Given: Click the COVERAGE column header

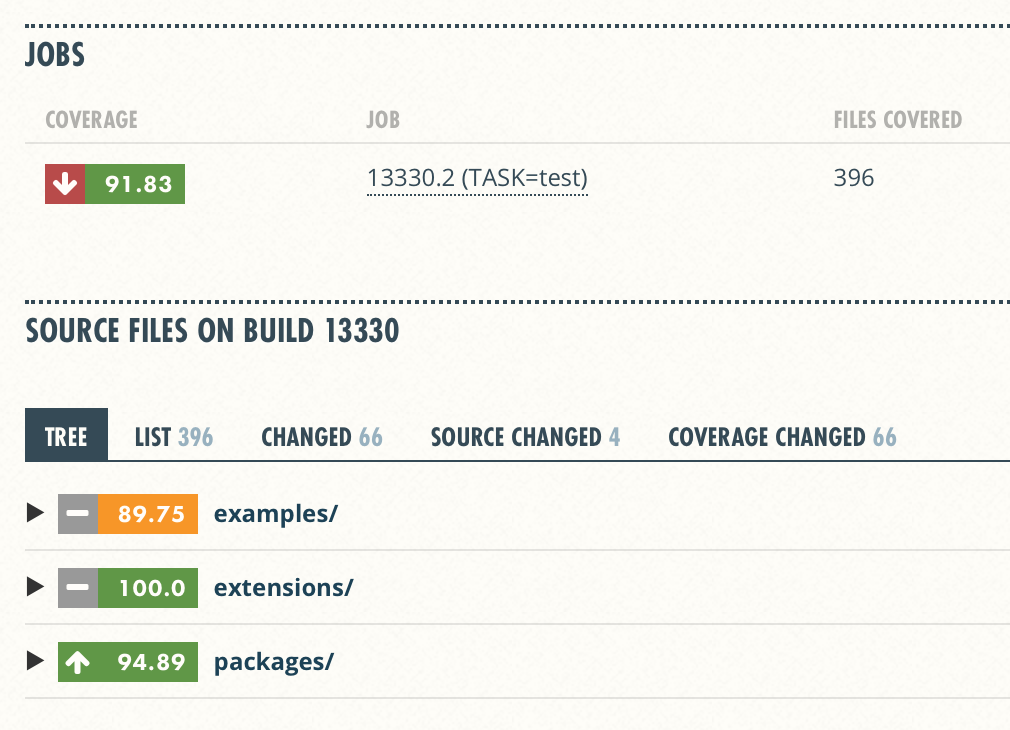Looking at the screenshot, I should [91, 120].
